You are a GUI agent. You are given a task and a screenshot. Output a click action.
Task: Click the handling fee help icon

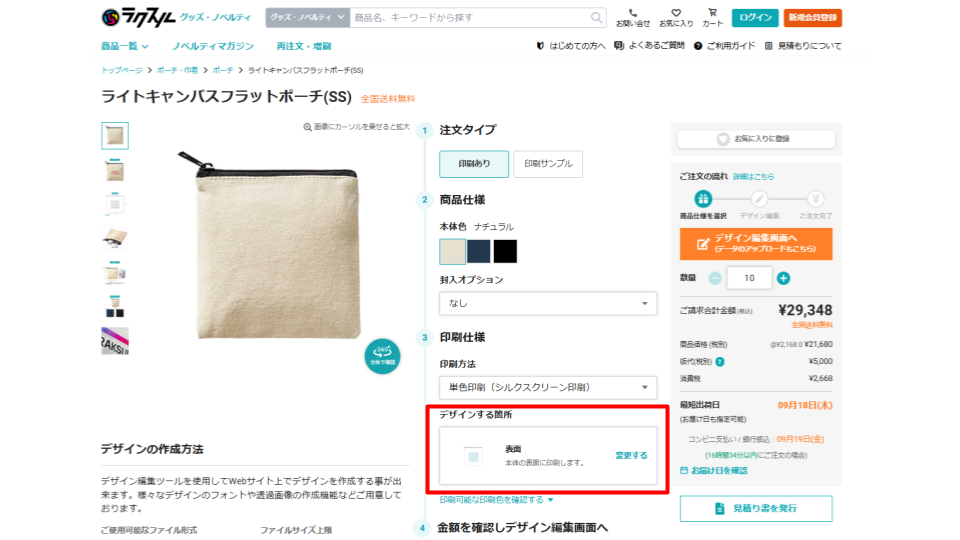pos(720,361)
